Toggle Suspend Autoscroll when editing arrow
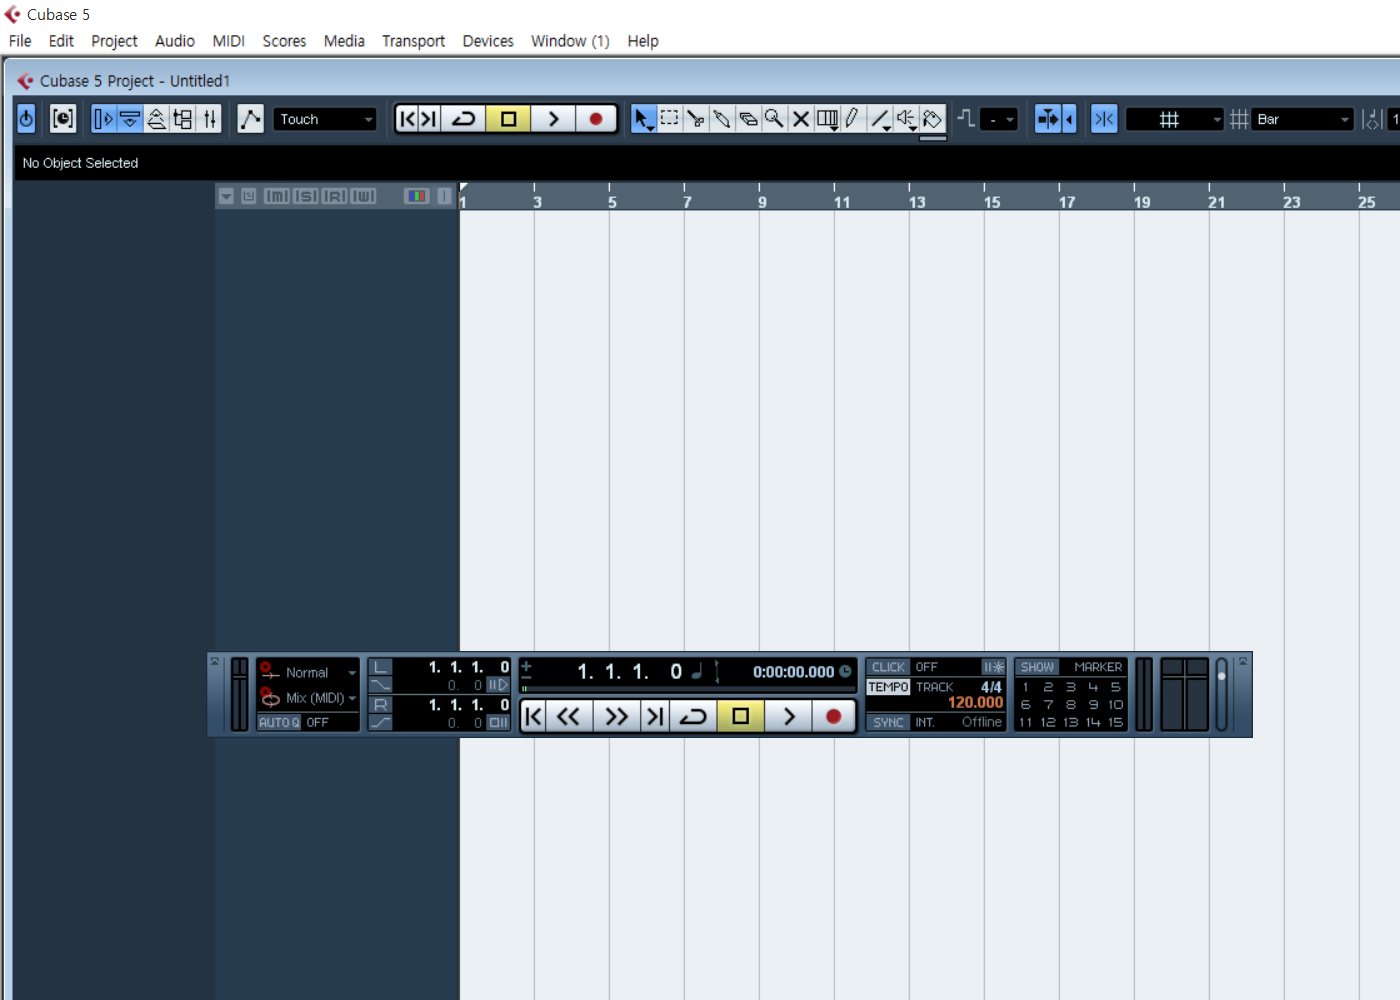 tap(1069, 119)
